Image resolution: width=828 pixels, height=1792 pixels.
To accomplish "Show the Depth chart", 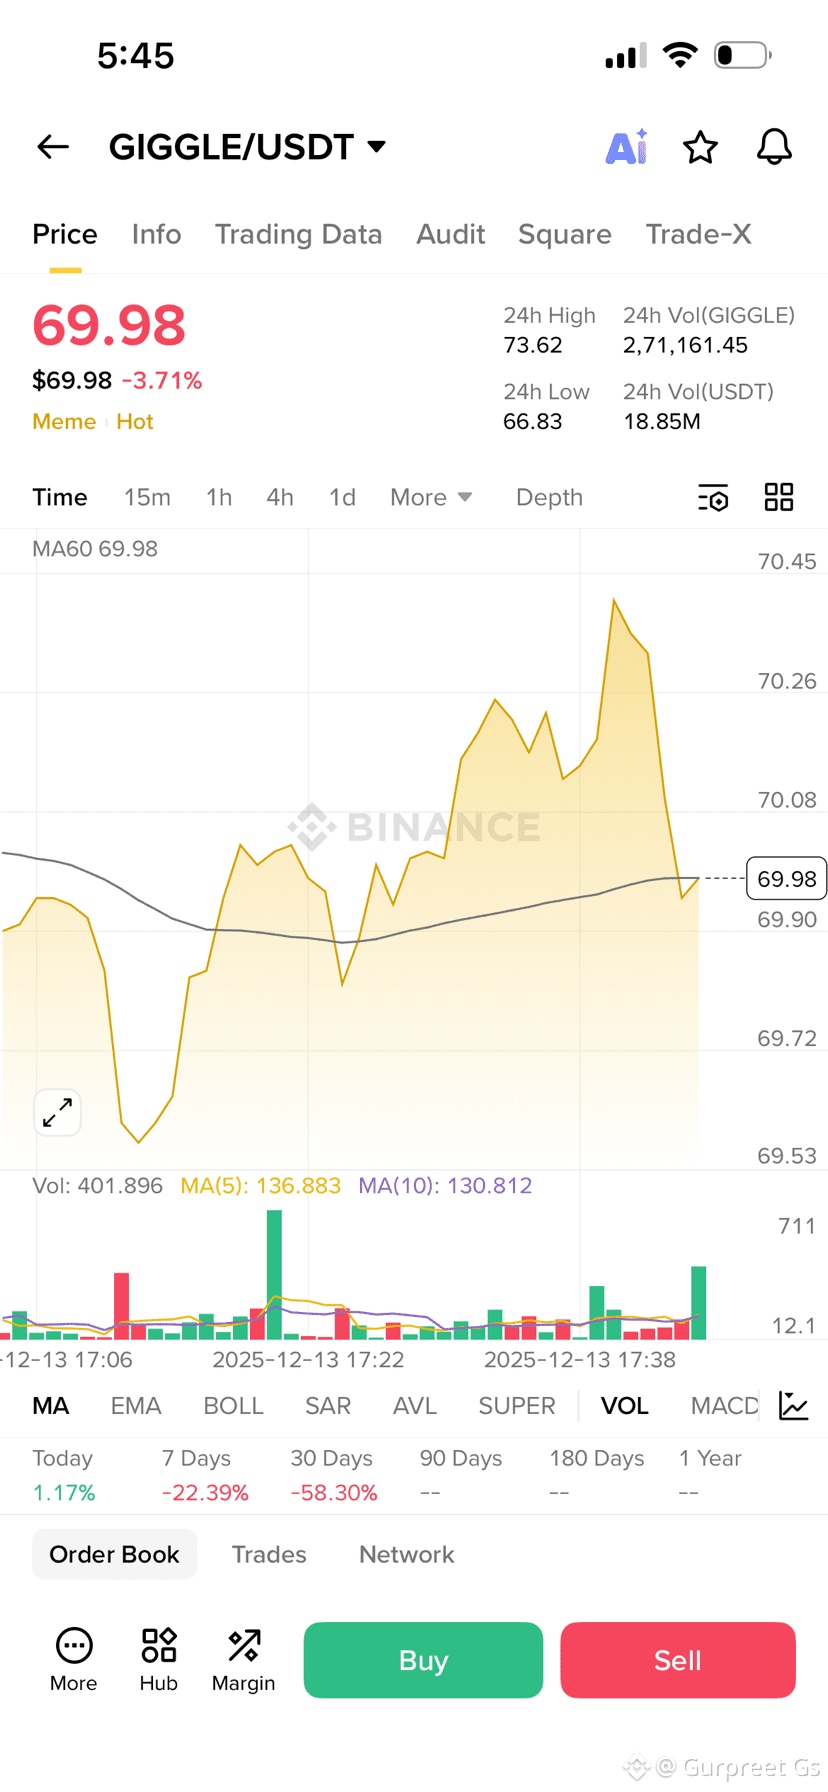I will coord(549,497).
